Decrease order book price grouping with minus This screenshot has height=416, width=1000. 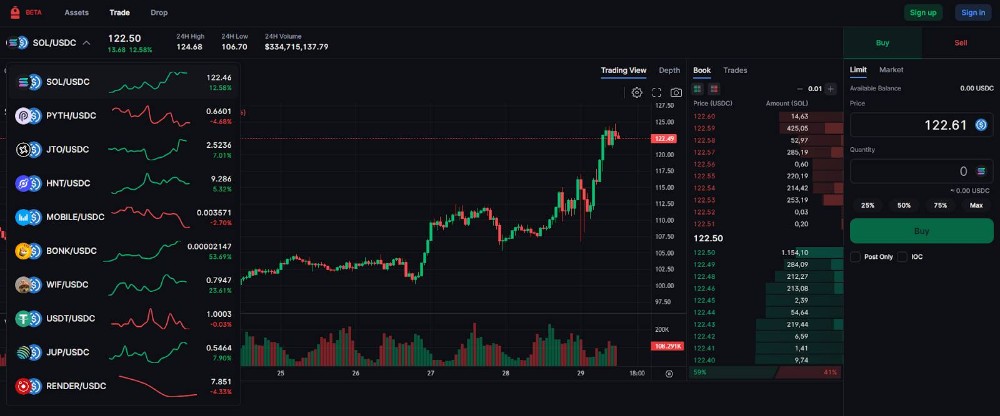[800, 89]
